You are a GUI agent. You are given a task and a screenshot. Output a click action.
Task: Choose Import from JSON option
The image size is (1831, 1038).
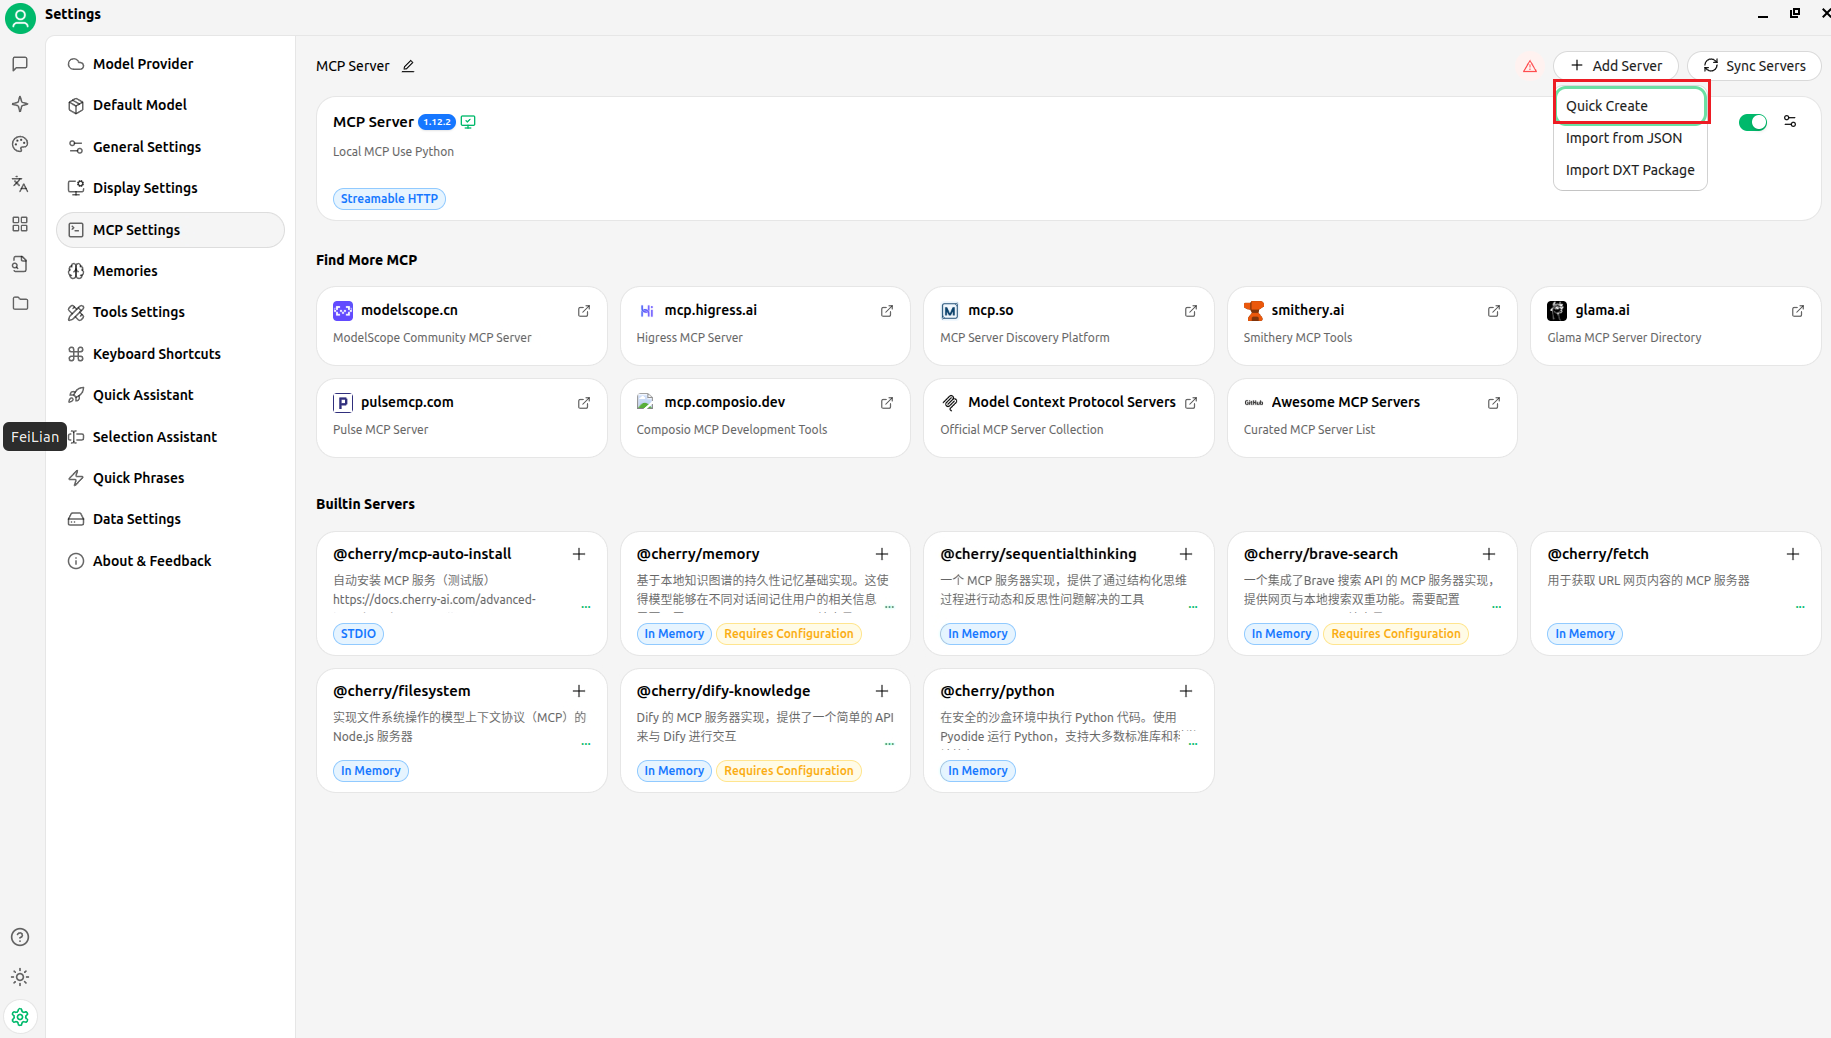coord(1624,138)
